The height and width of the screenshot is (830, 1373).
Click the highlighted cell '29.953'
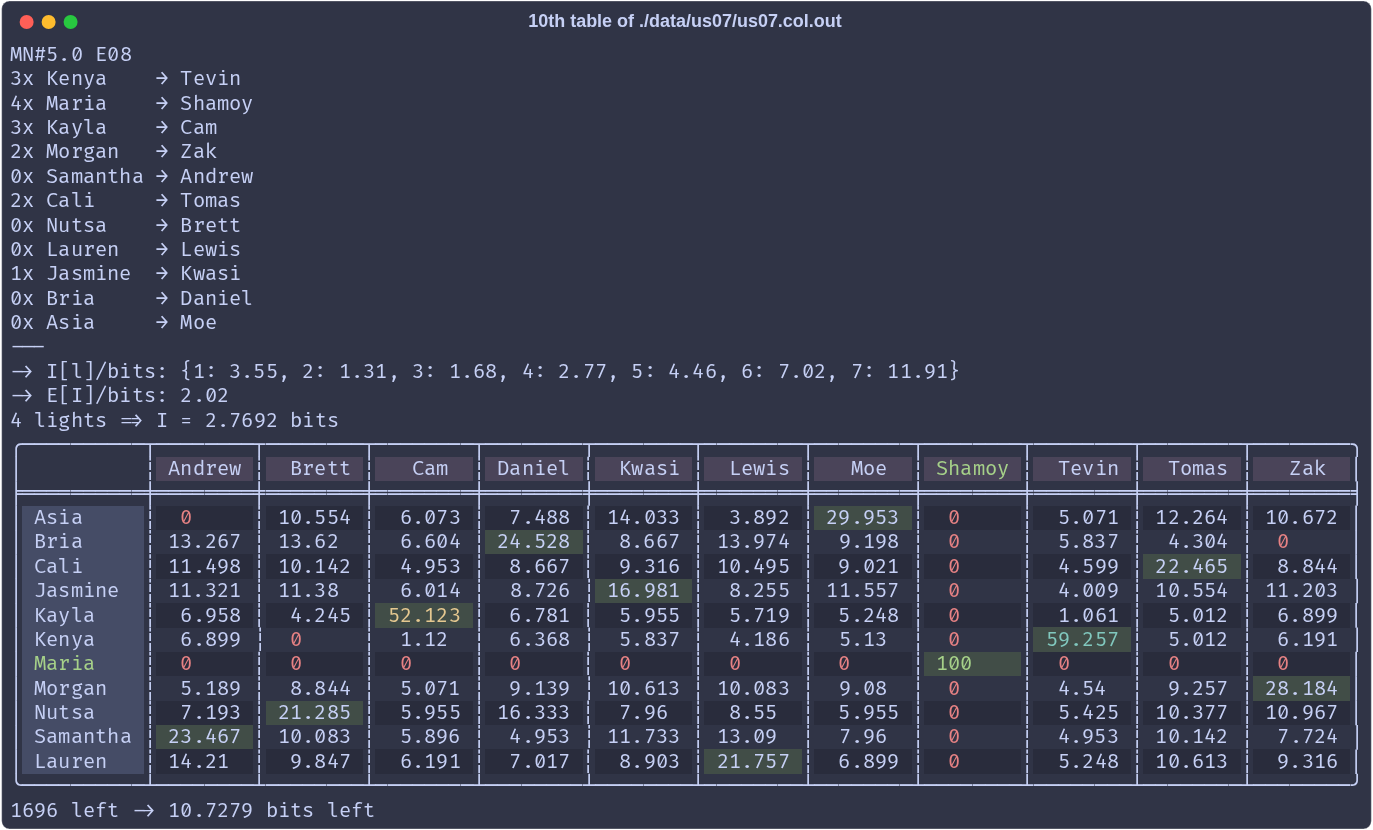coord(863,517)
